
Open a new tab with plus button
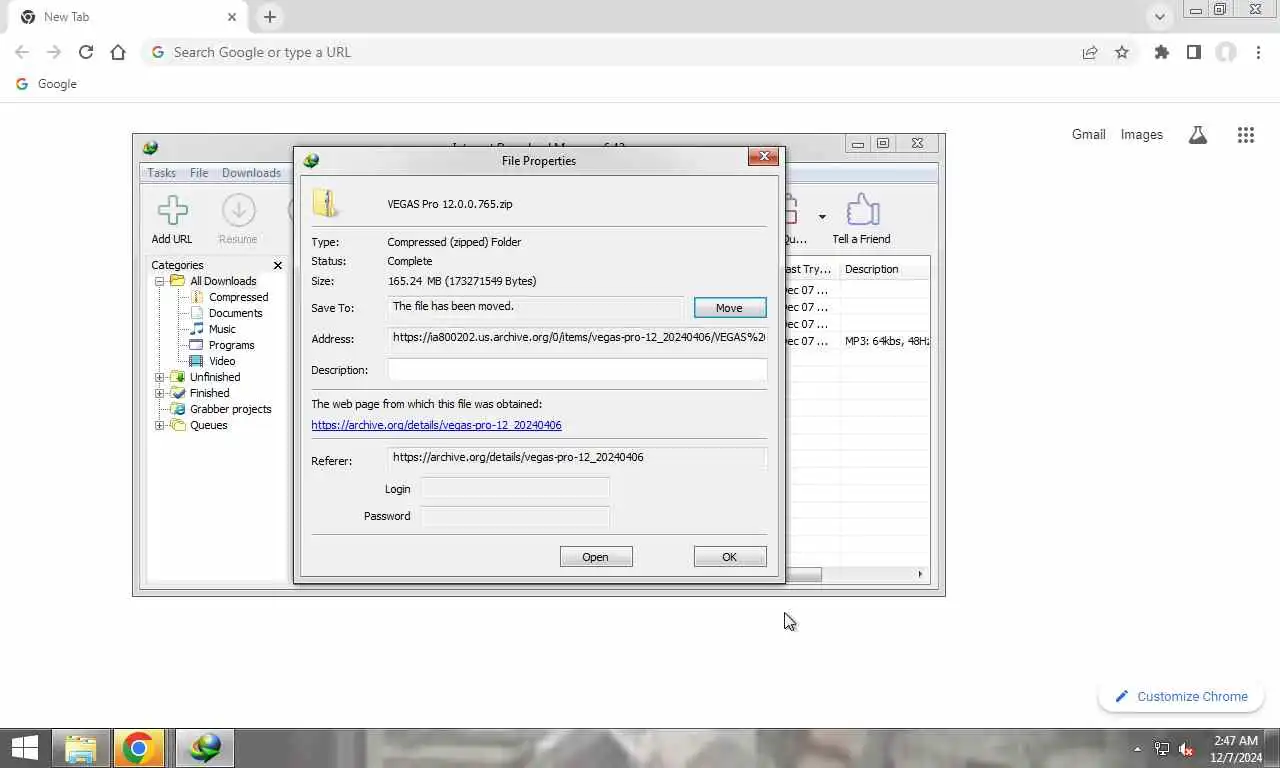point(270,17)
